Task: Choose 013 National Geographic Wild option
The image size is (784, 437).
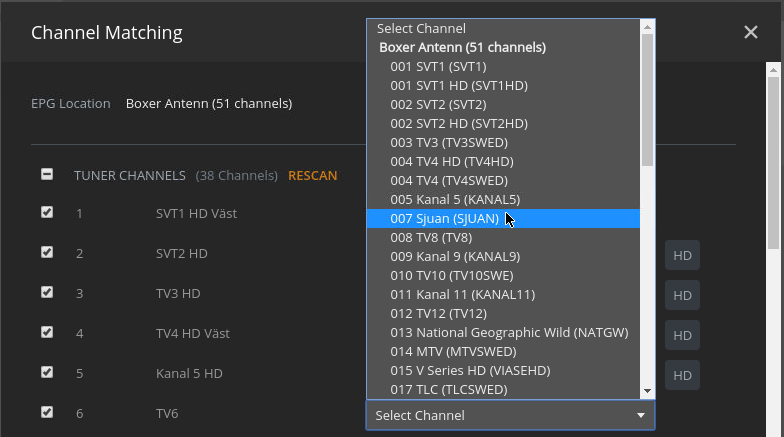Action: tap(509, 333)
